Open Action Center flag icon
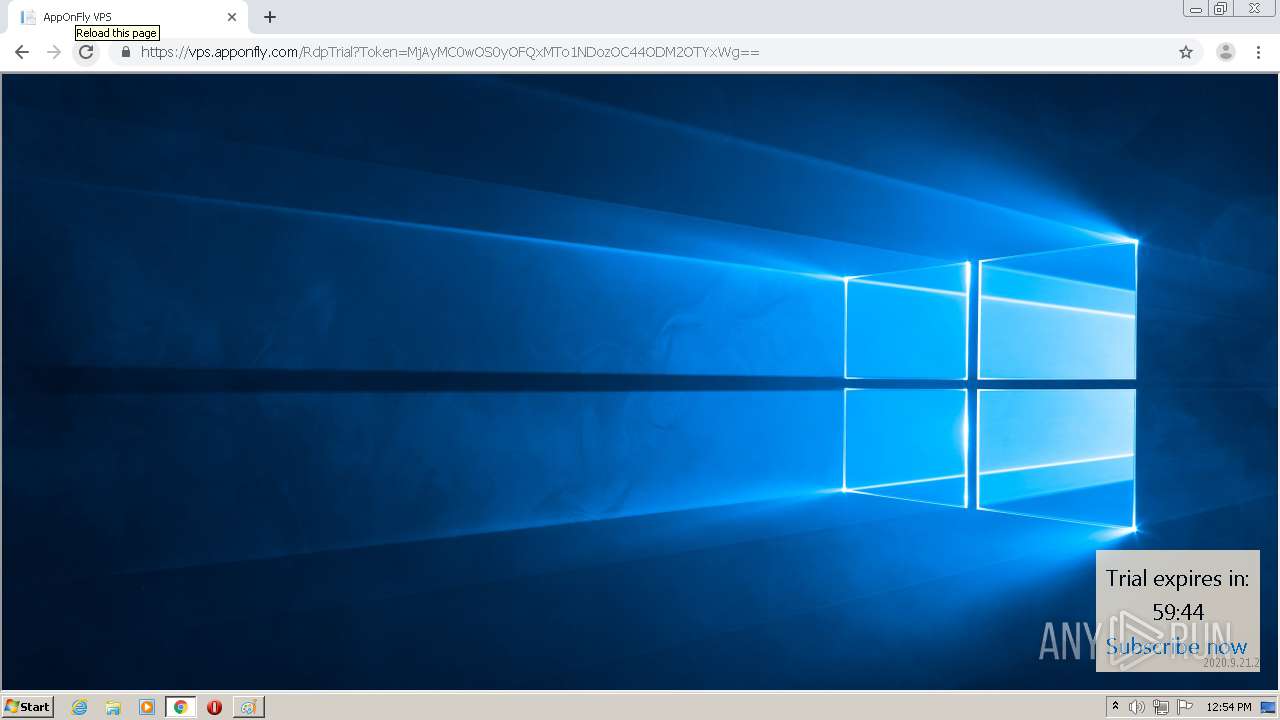Image resolution: width=1280 pixels, height=720 pixels. coord(1185,707)
